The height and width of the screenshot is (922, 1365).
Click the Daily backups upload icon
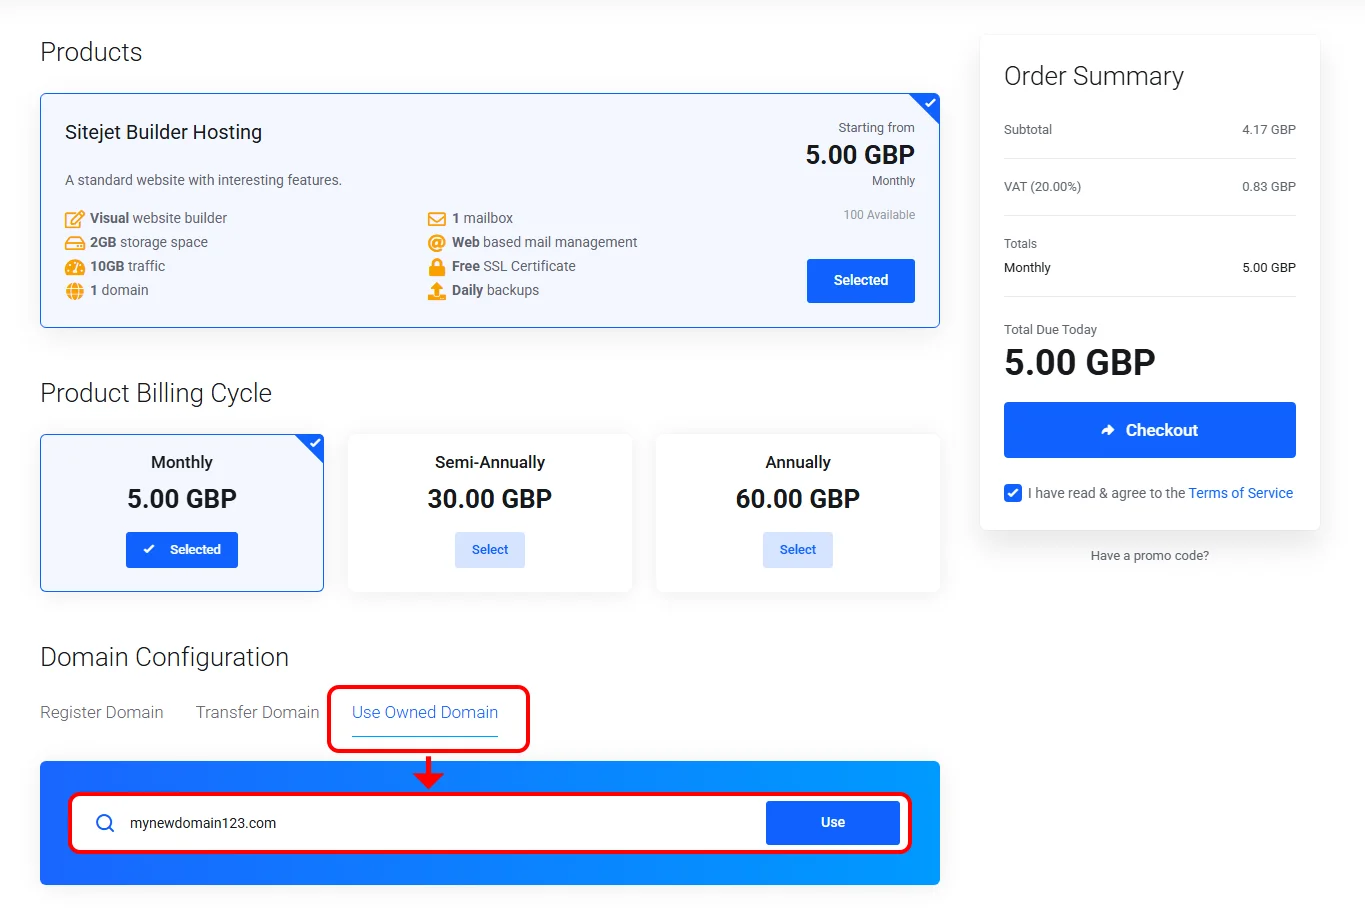coord(436,291)
